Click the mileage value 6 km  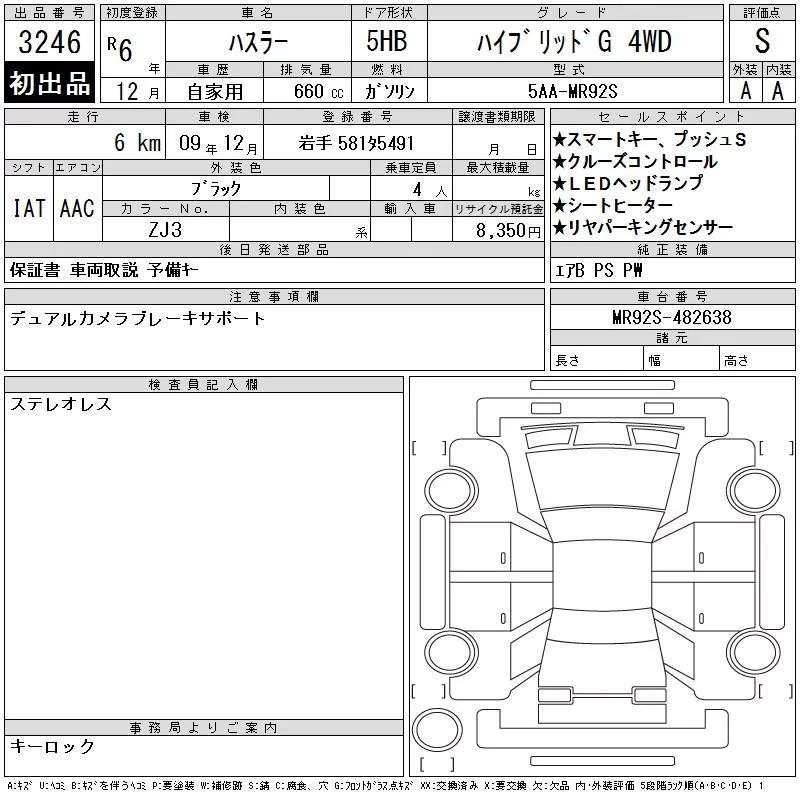pos(137,142)
